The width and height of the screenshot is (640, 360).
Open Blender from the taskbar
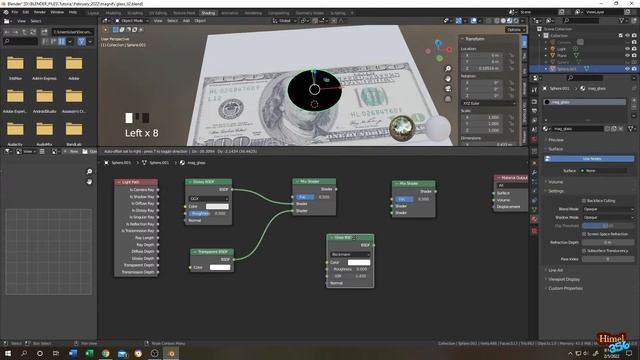tap(171, 353)
